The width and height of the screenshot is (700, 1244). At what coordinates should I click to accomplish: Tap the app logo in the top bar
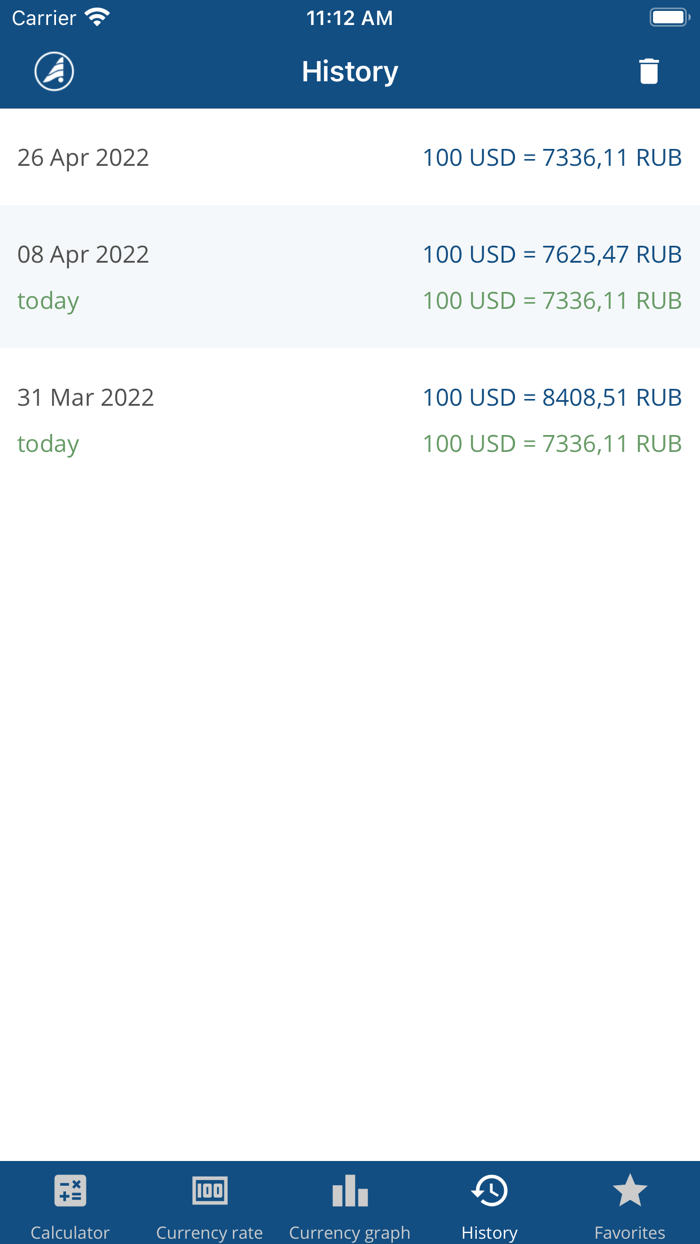[x=54, y=71]
